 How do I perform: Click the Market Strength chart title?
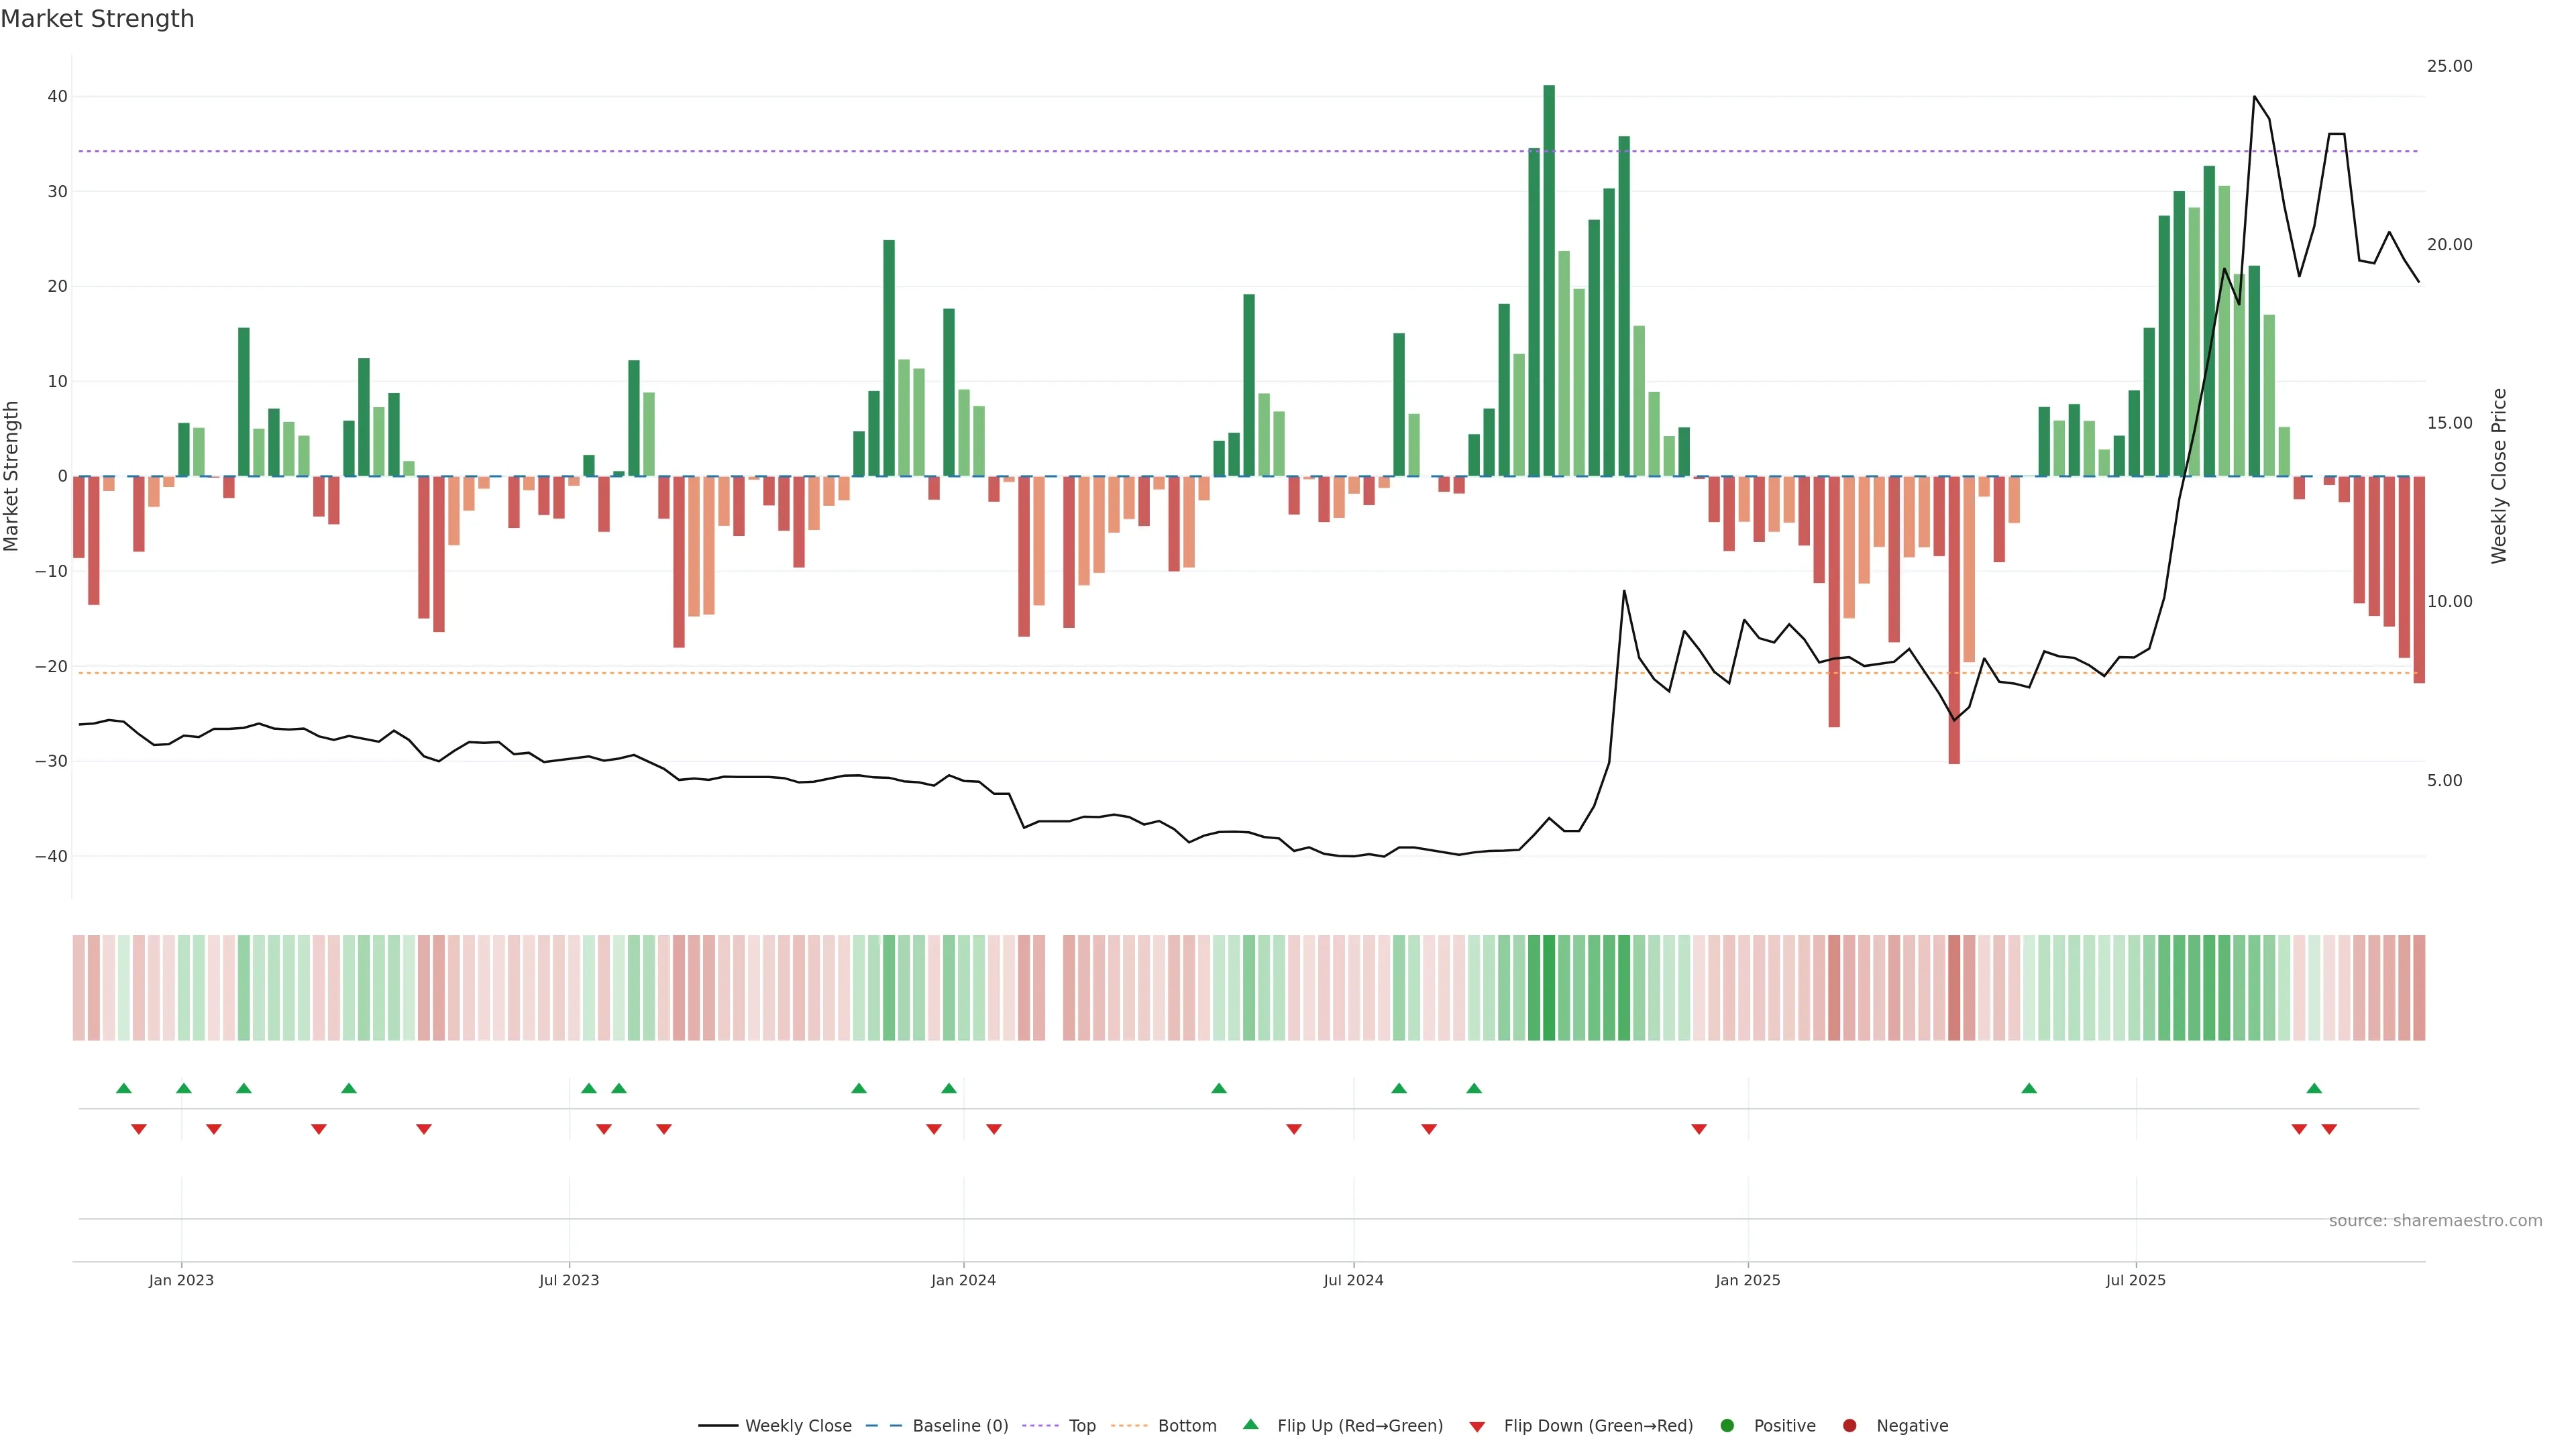point(97,19)
